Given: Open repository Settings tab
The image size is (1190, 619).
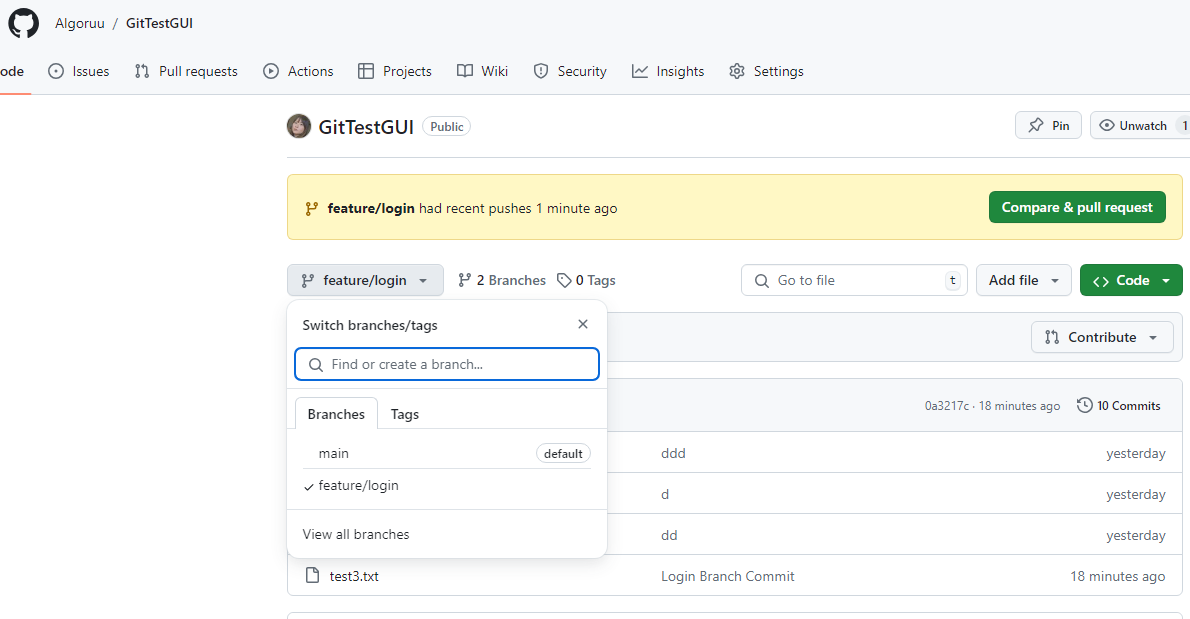Looking at the screenshot, I should pos(767,71).
